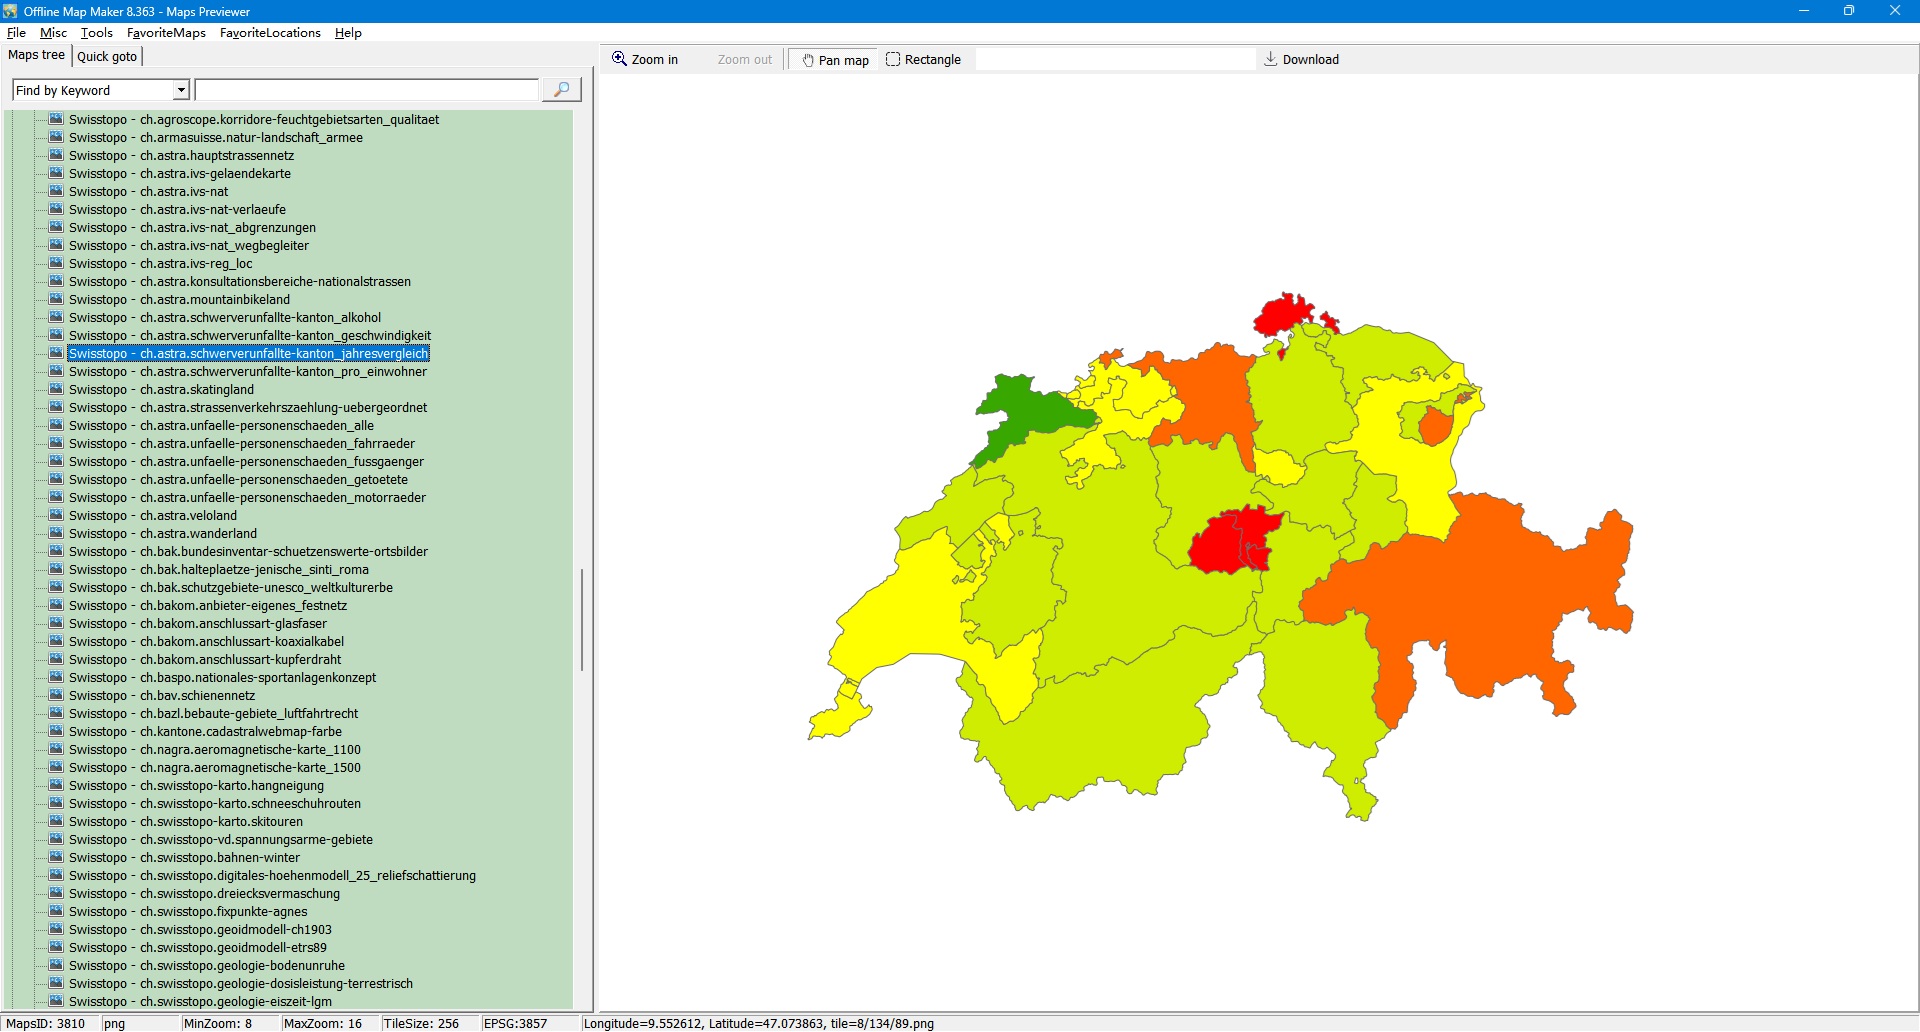This screenshot has height=1032, width=1920.
Task: Click the map icon beside ch.bav.schienennetz
Action: 57,696
